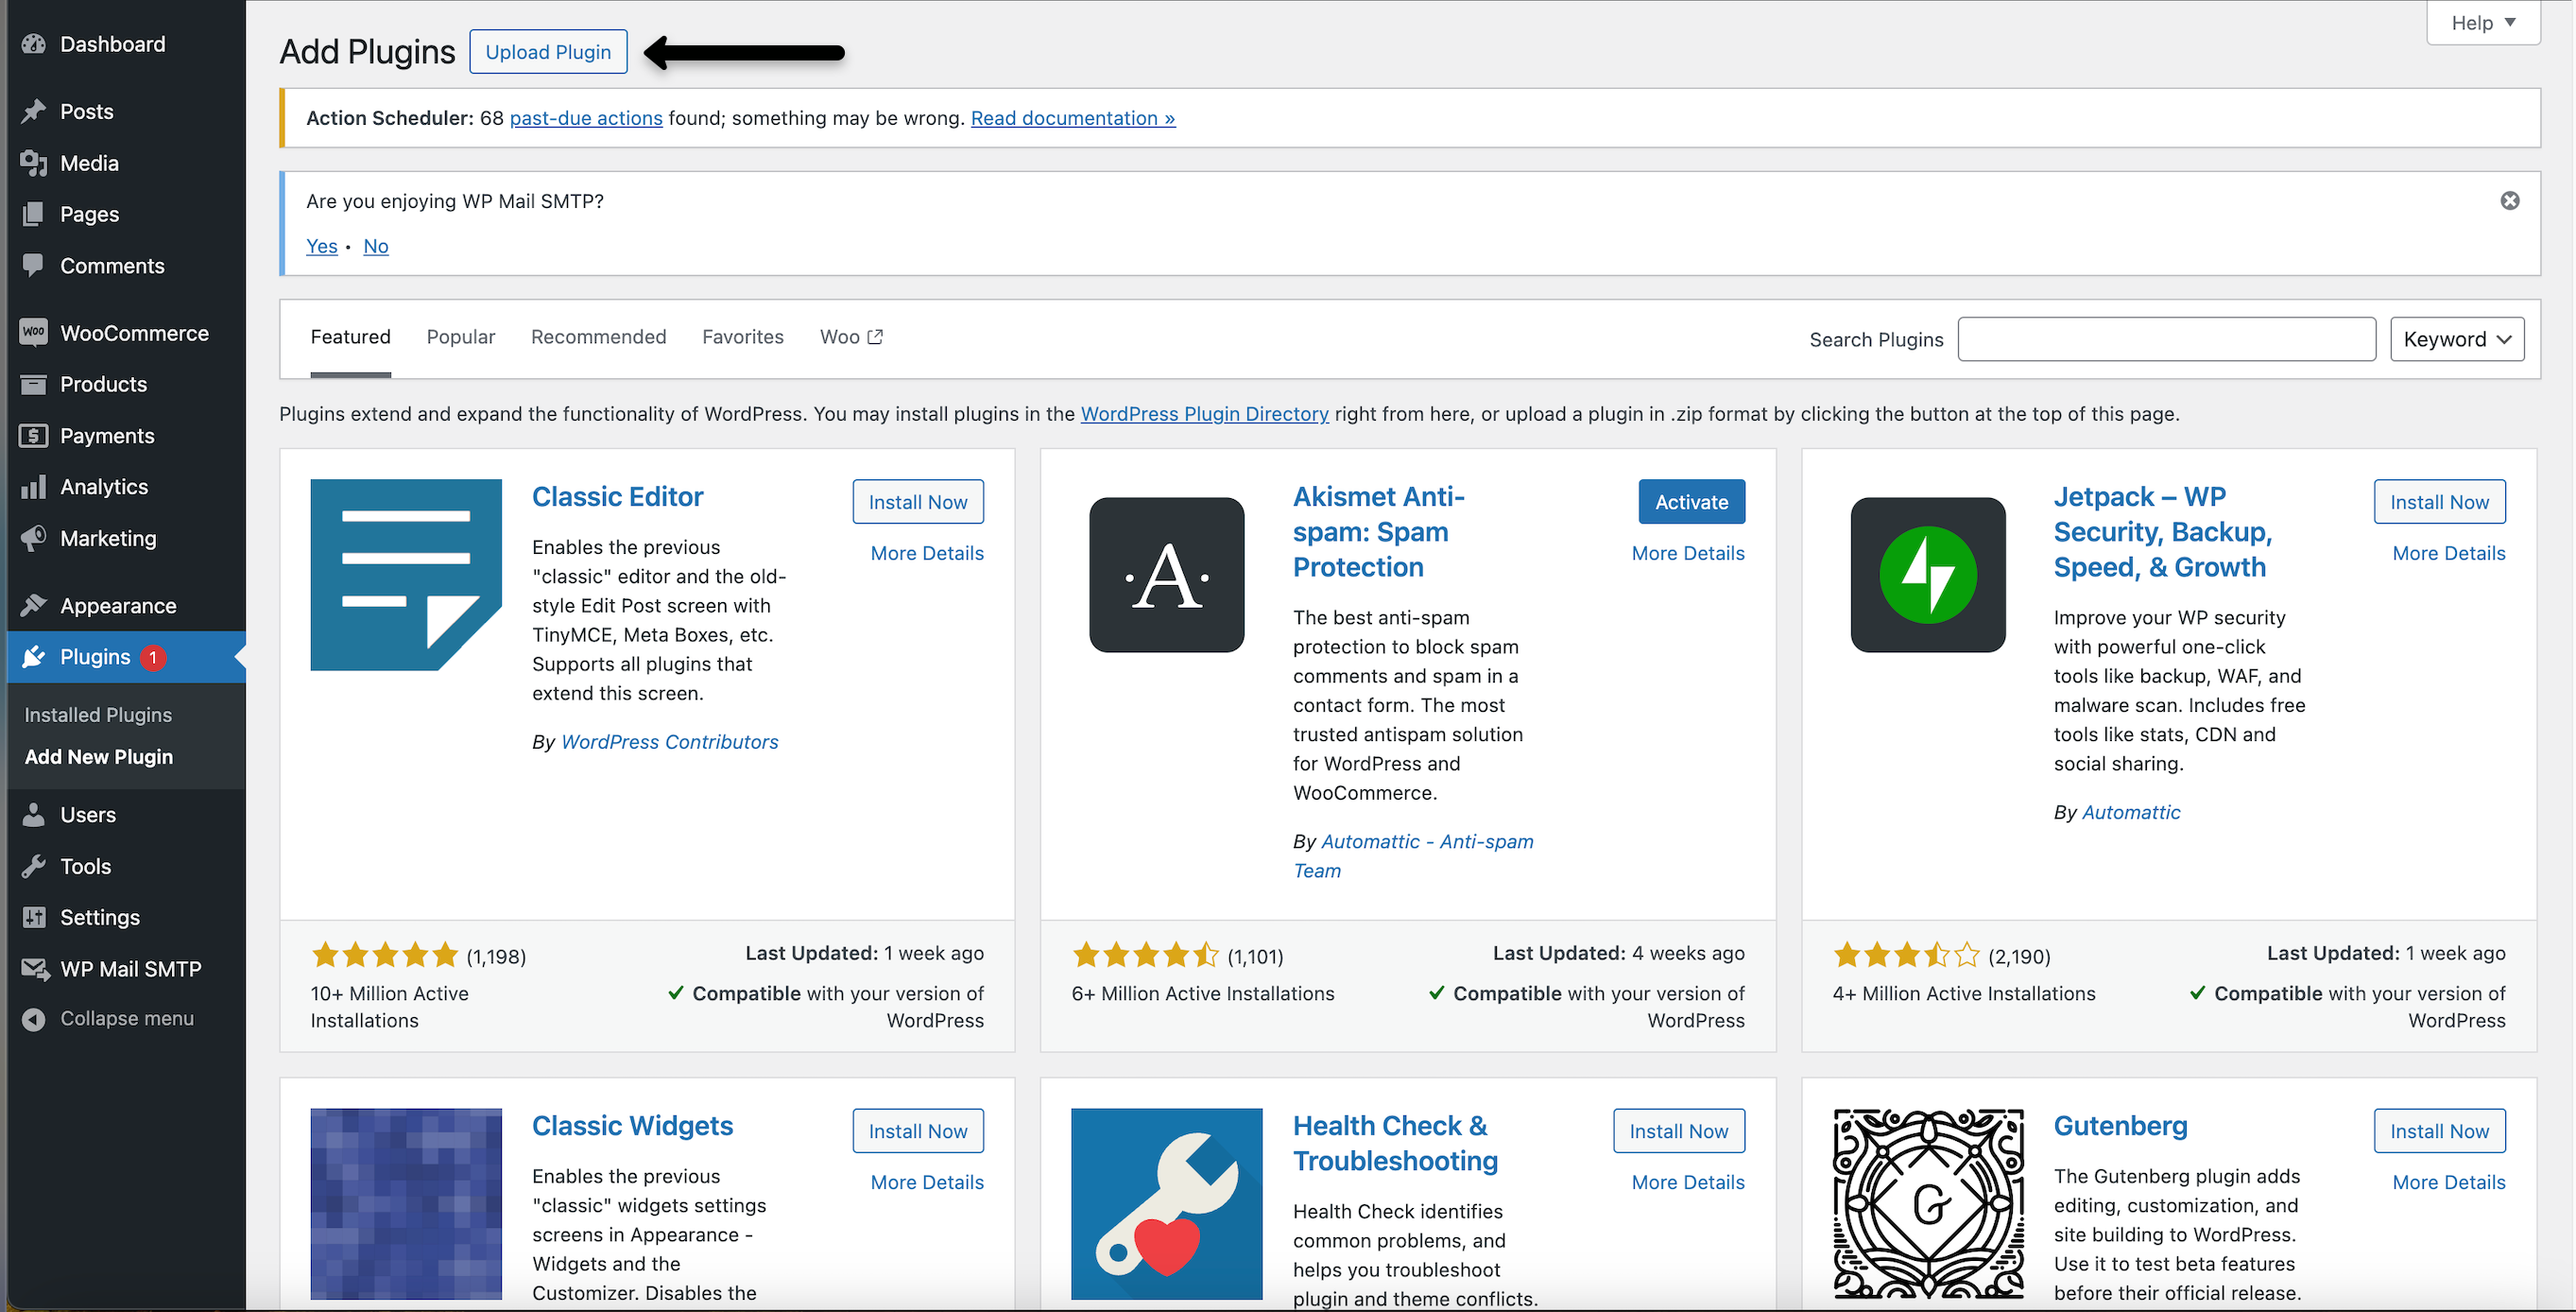View More Details for Gutenberg
2576x1312 pixels.
click(x=2448, y=1182)
